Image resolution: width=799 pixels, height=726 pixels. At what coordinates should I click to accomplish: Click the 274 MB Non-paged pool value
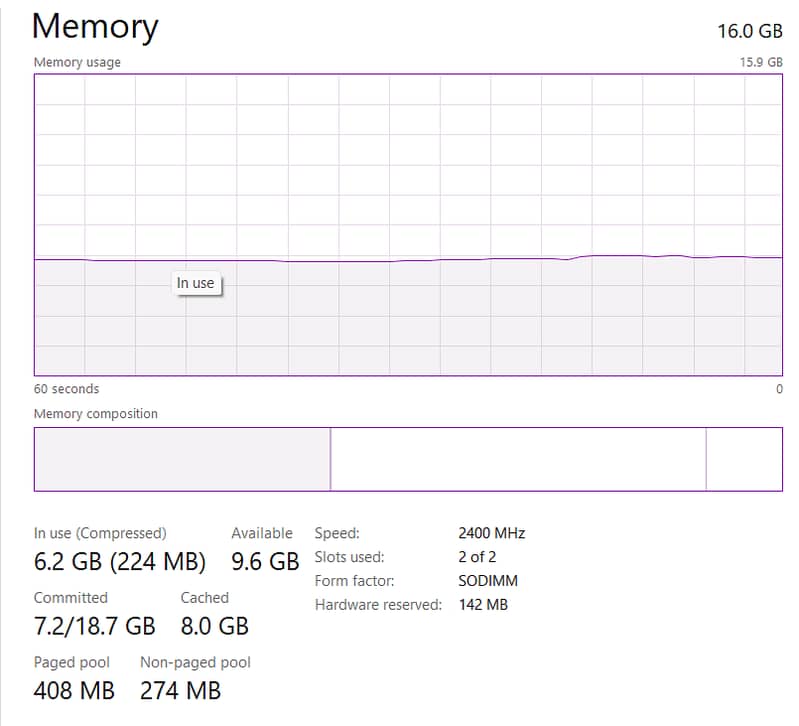coord(180,690)
